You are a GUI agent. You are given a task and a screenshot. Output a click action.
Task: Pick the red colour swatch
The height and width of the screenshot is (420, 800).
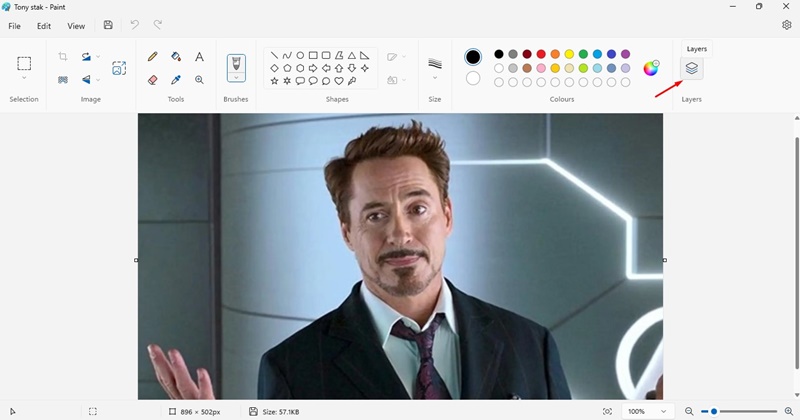(x=541, y=54)
